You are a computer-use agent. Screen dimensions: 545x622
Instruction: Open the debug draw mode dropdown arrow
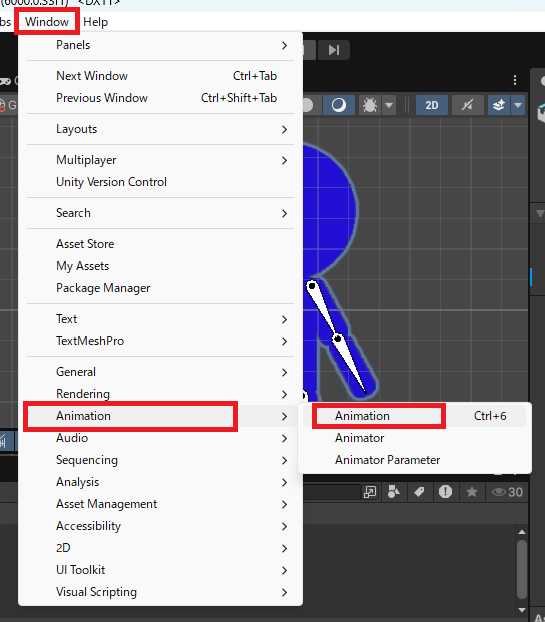[389, 105]
